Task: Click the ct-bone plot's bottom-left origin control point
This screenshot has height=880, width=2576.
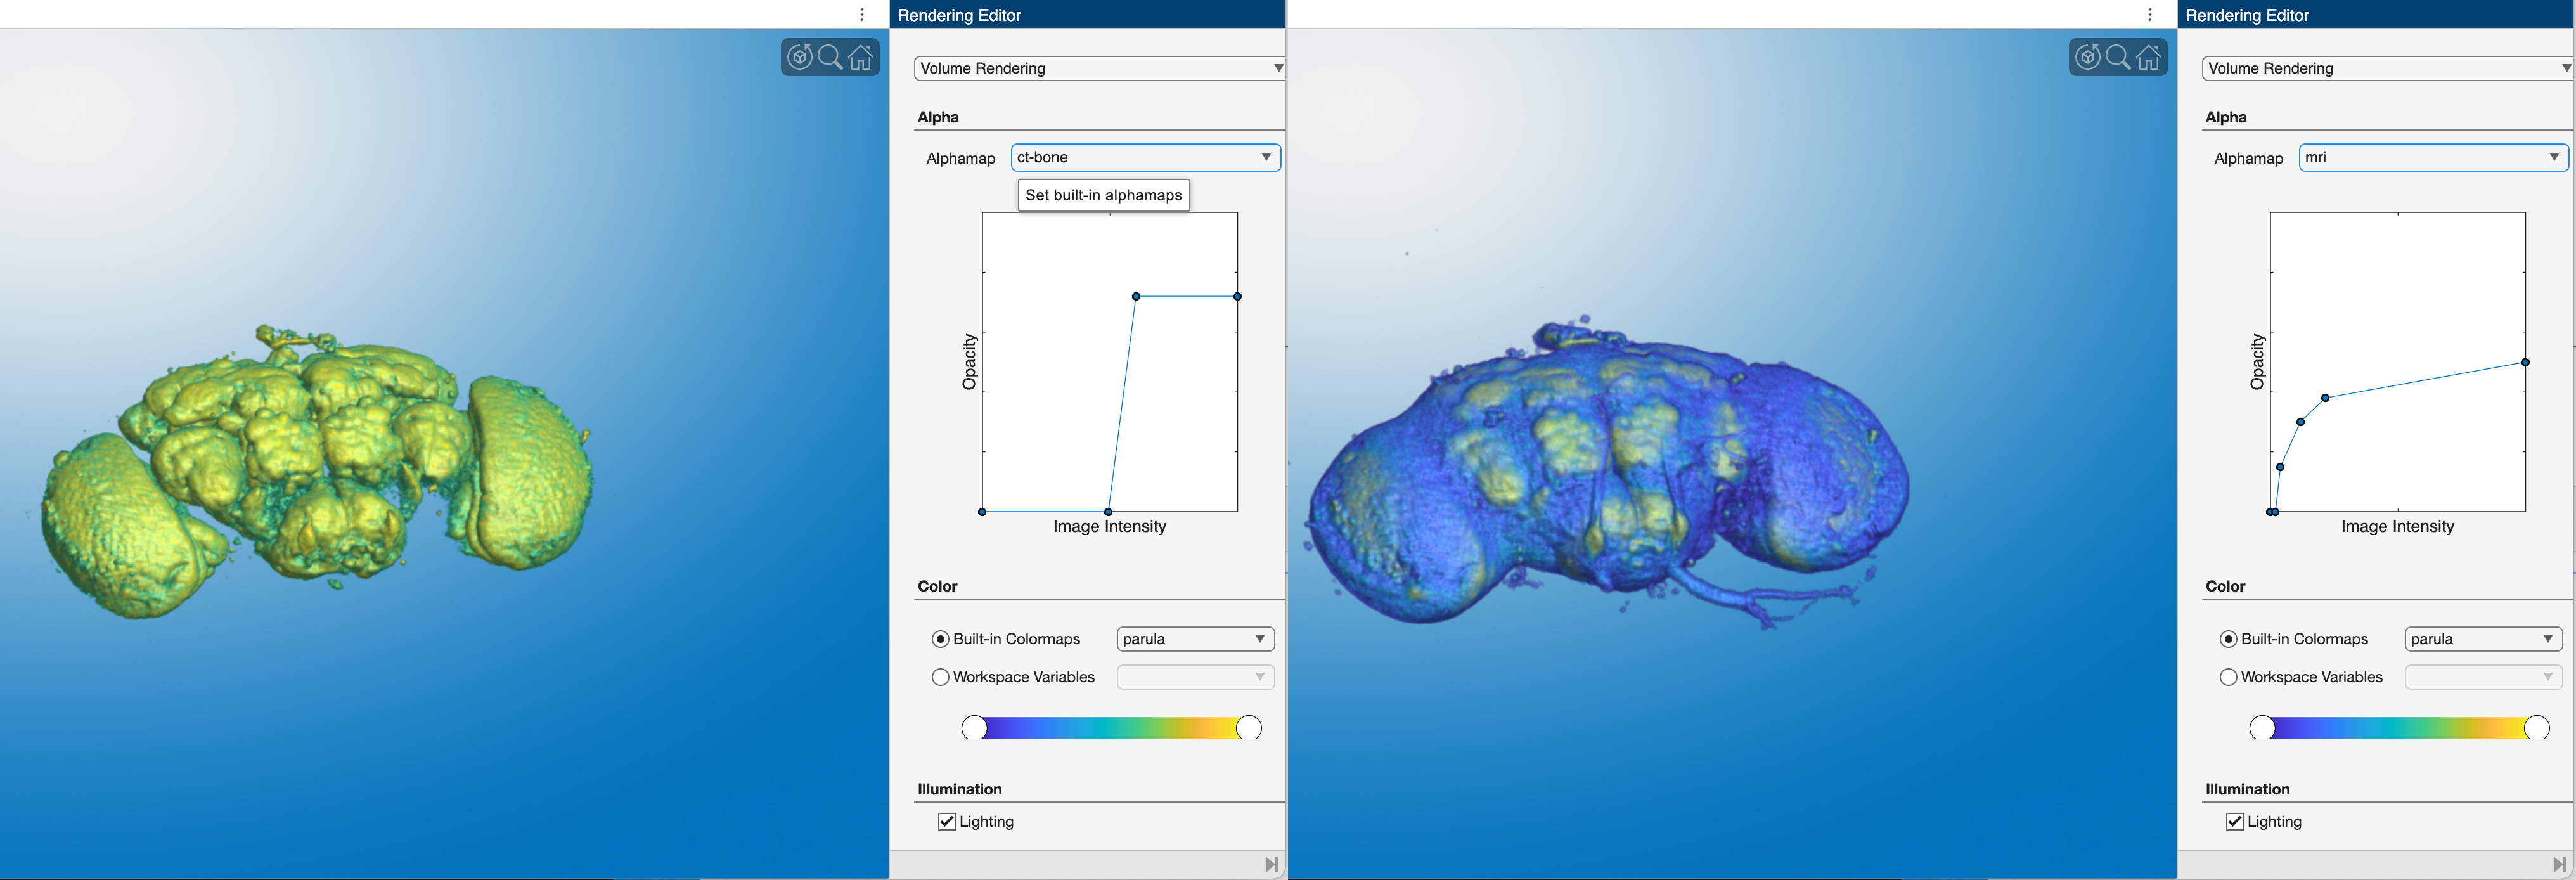Action: 982,512
